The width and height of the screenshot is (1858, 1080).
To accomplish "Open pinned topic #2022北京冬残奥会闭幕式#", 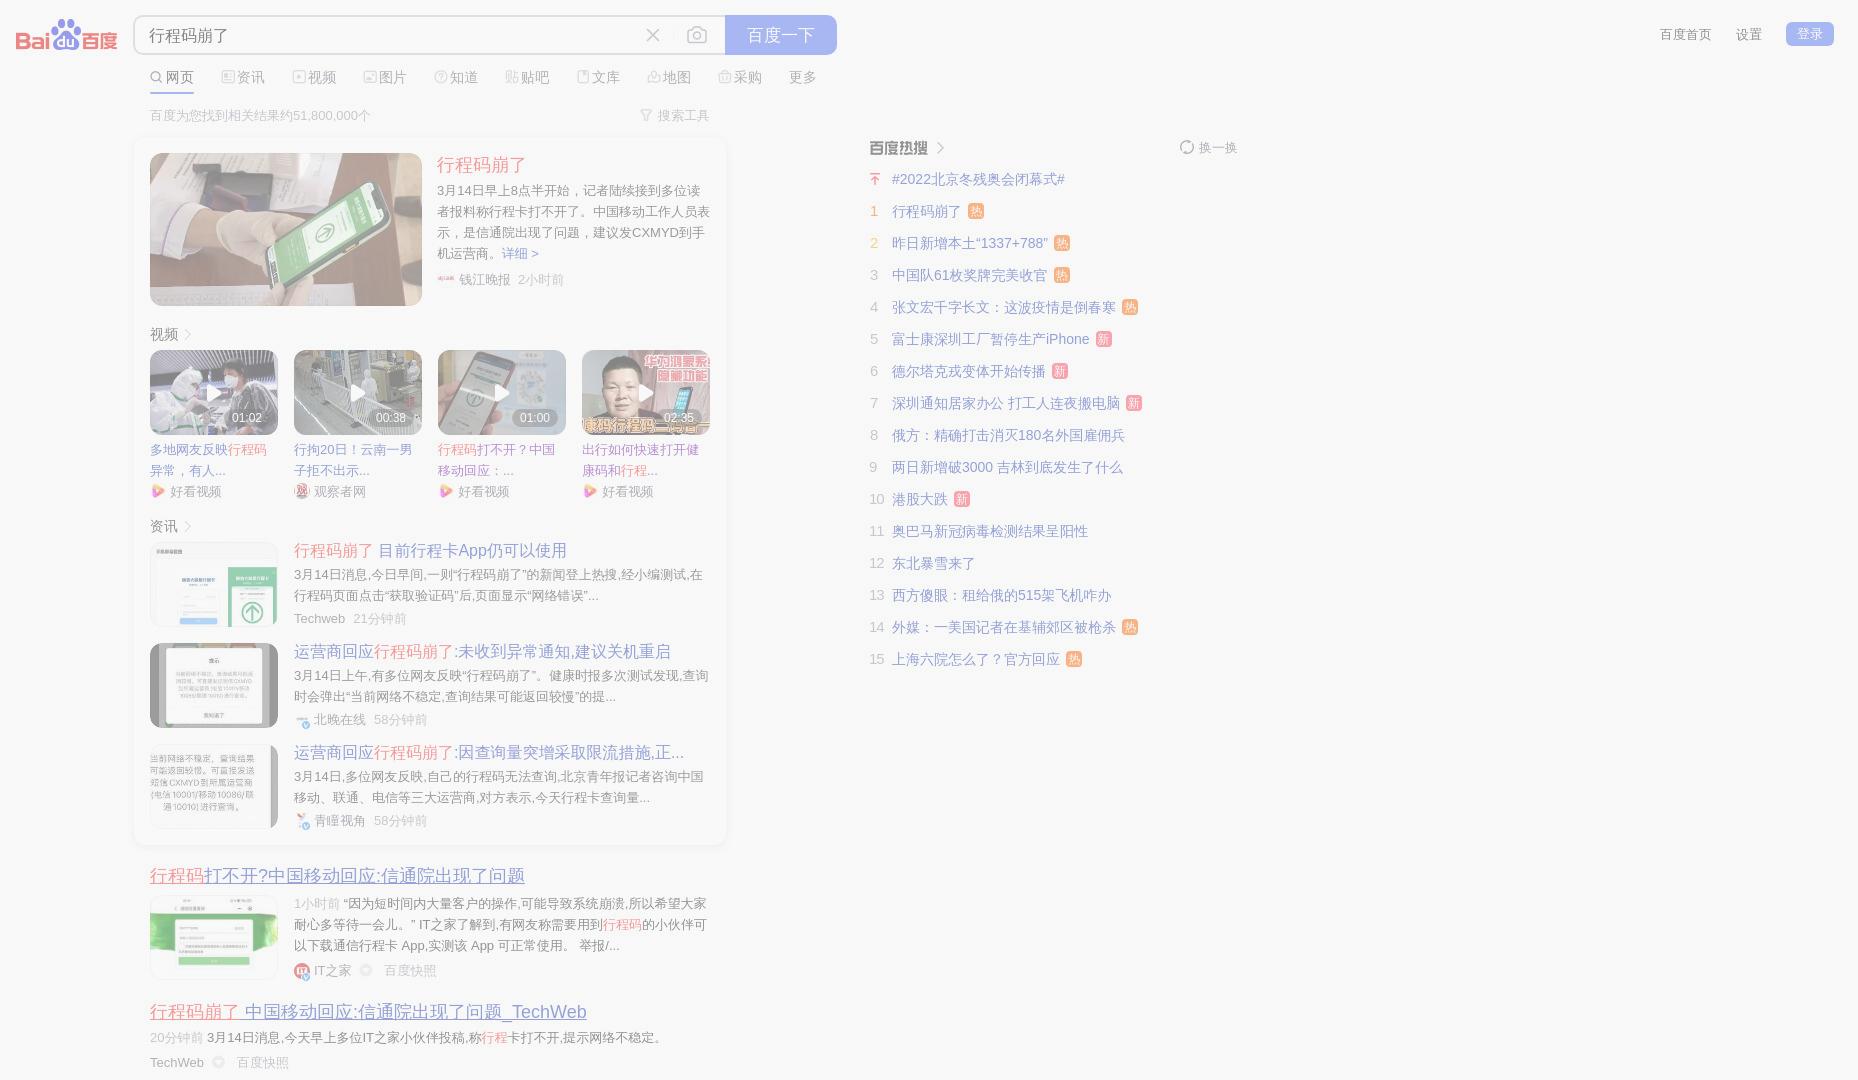I will point(978,179).
